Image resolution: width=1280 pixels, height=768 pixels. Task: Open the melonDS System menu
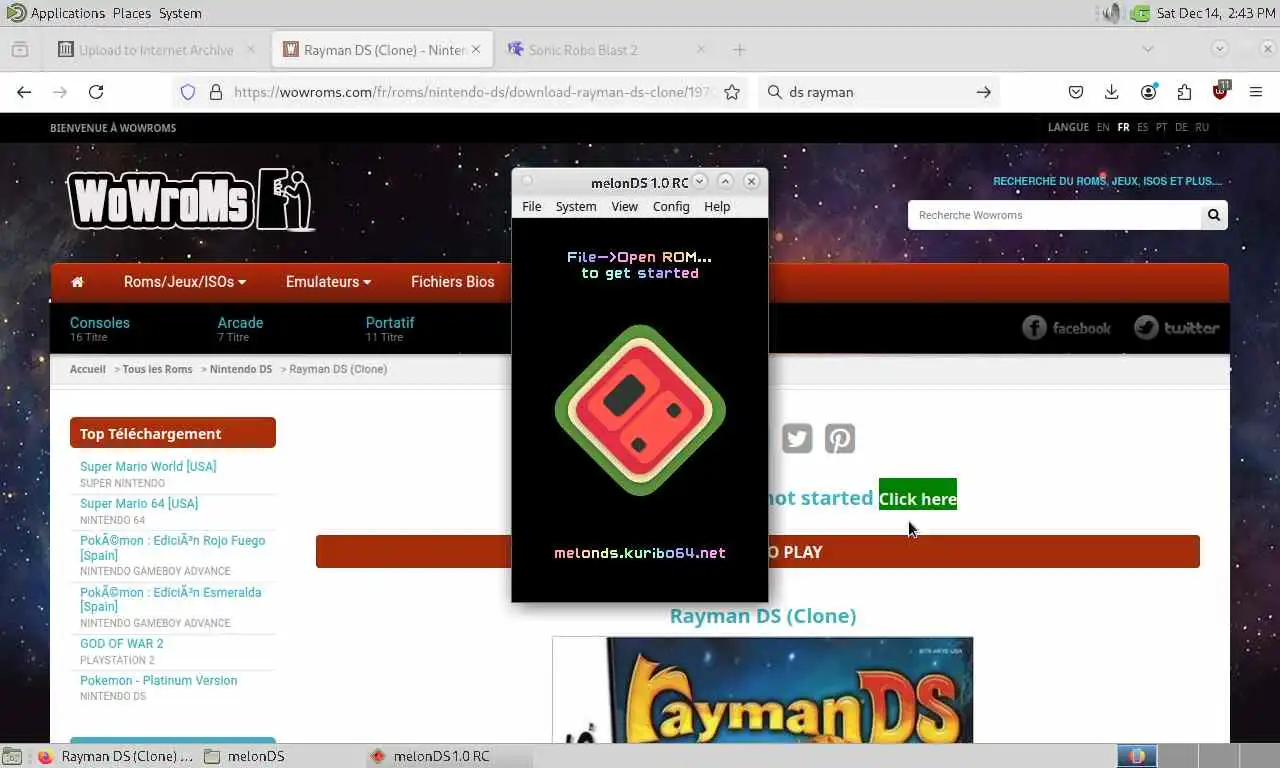coord(576,207)
